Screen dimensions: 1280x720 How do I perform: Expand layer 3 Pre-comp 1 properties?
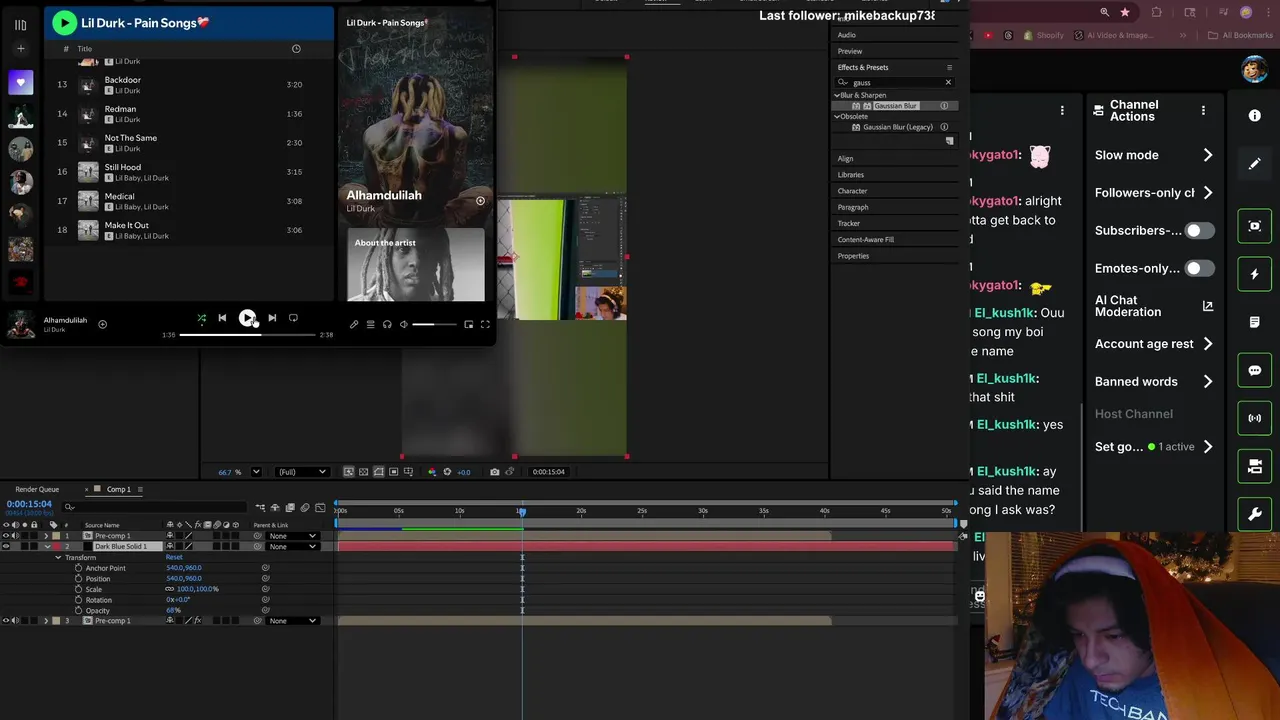pos(46,621)
